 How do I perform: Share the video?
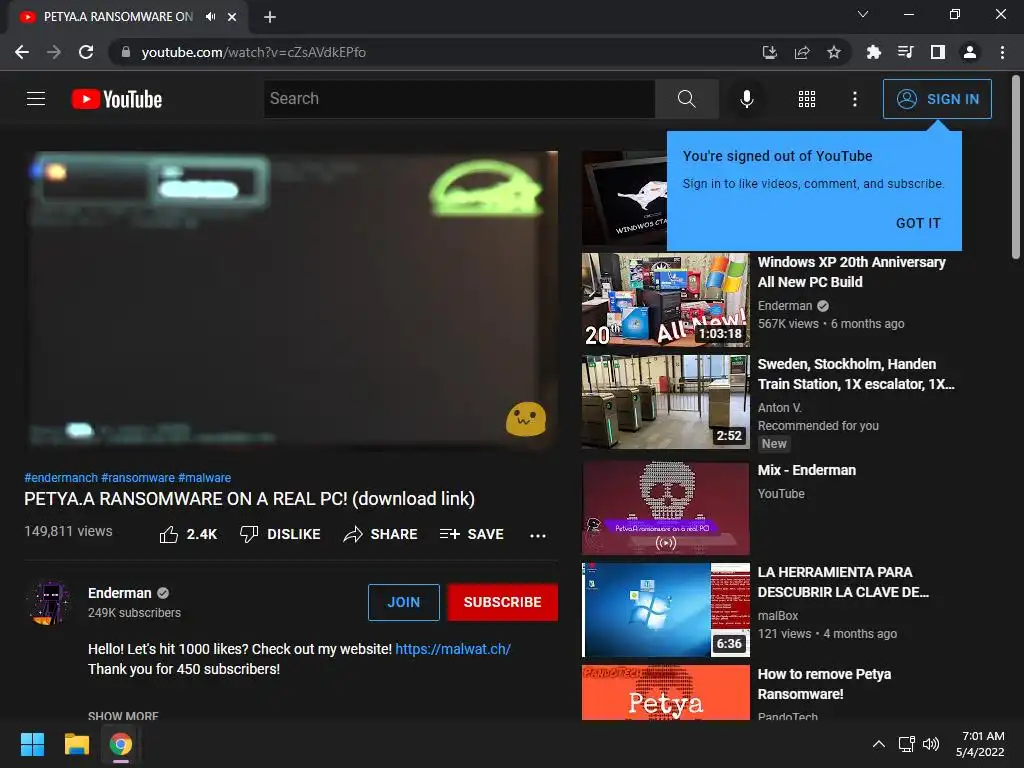(380, 534)
